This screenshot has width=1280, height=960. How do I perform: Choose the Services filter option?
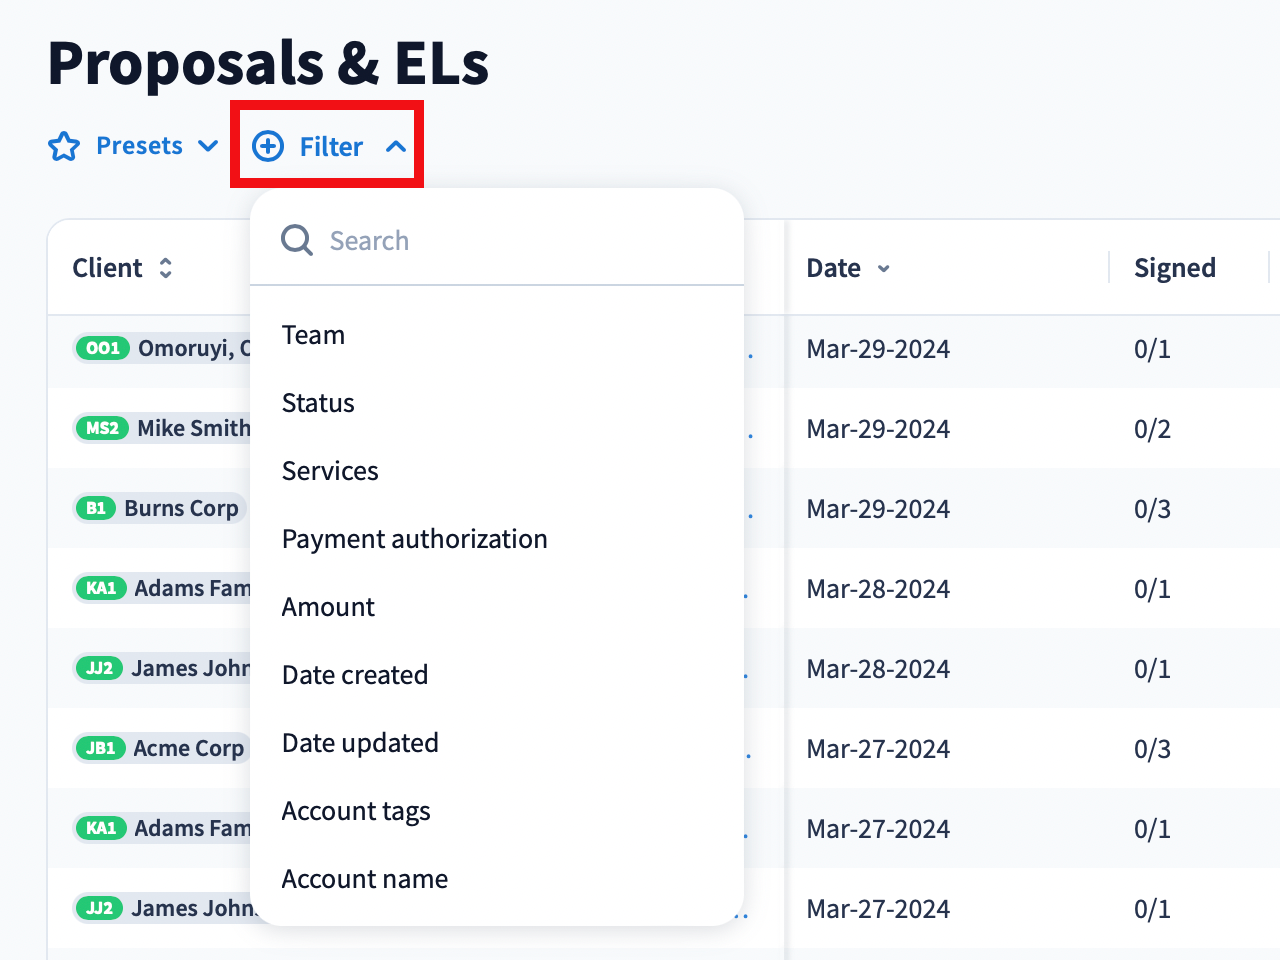pos(330,471)
